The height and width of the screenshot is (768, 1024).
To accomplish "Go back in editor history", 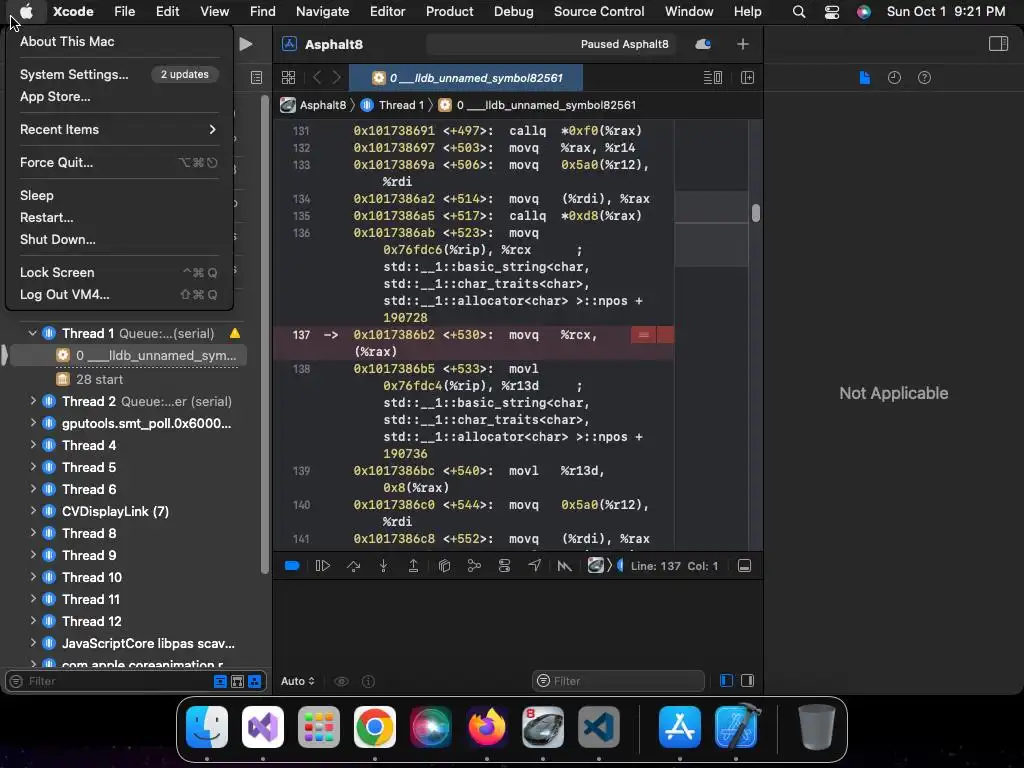I will (317, 78).
